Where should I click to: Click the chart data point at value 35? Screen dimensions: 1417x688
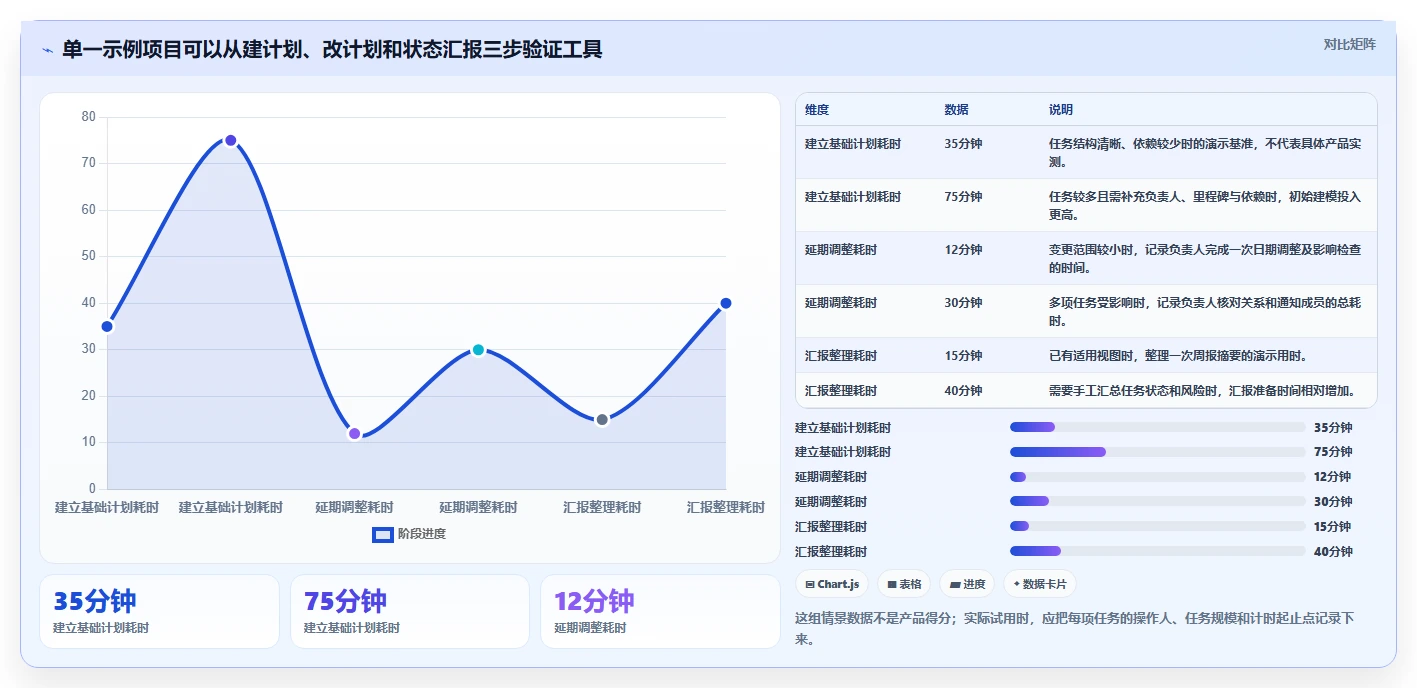pos(107,326)
